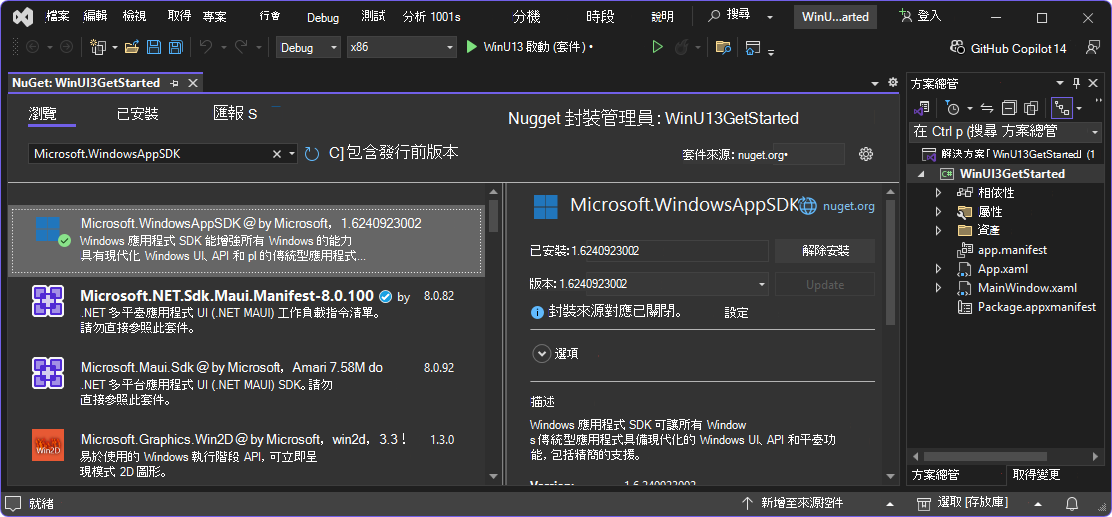Click 新增至來源控件 in status bar
The image size is (1112, 517).
(x=801, y=504)
